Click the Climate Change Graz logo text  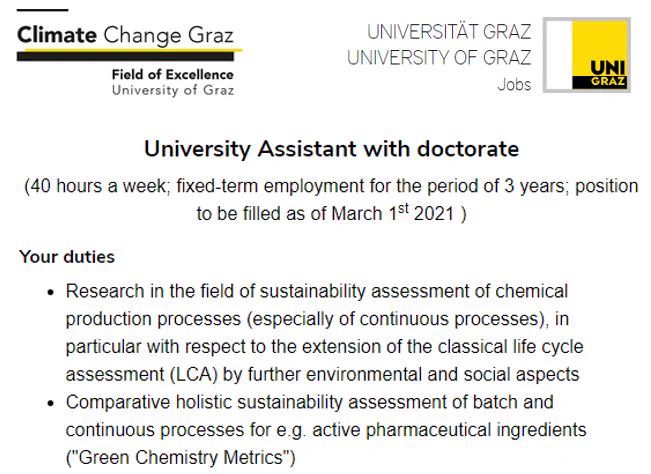(125, 35)
